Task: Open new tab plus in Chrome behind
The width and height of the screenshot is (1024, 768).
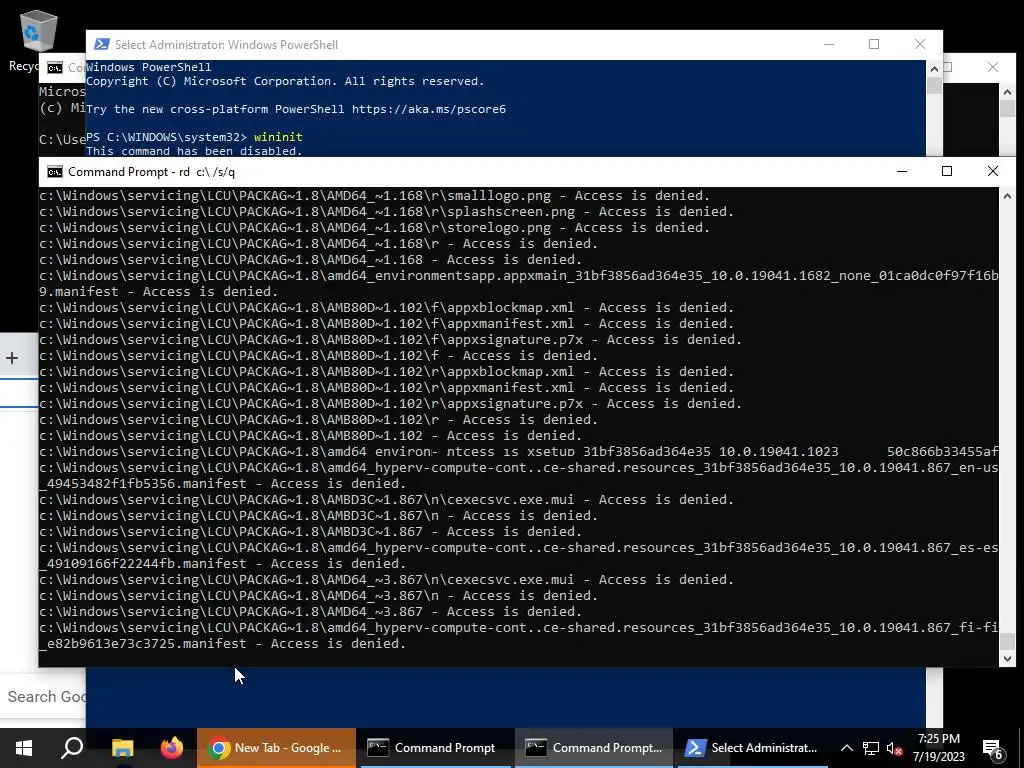Action: coord(12,358)
